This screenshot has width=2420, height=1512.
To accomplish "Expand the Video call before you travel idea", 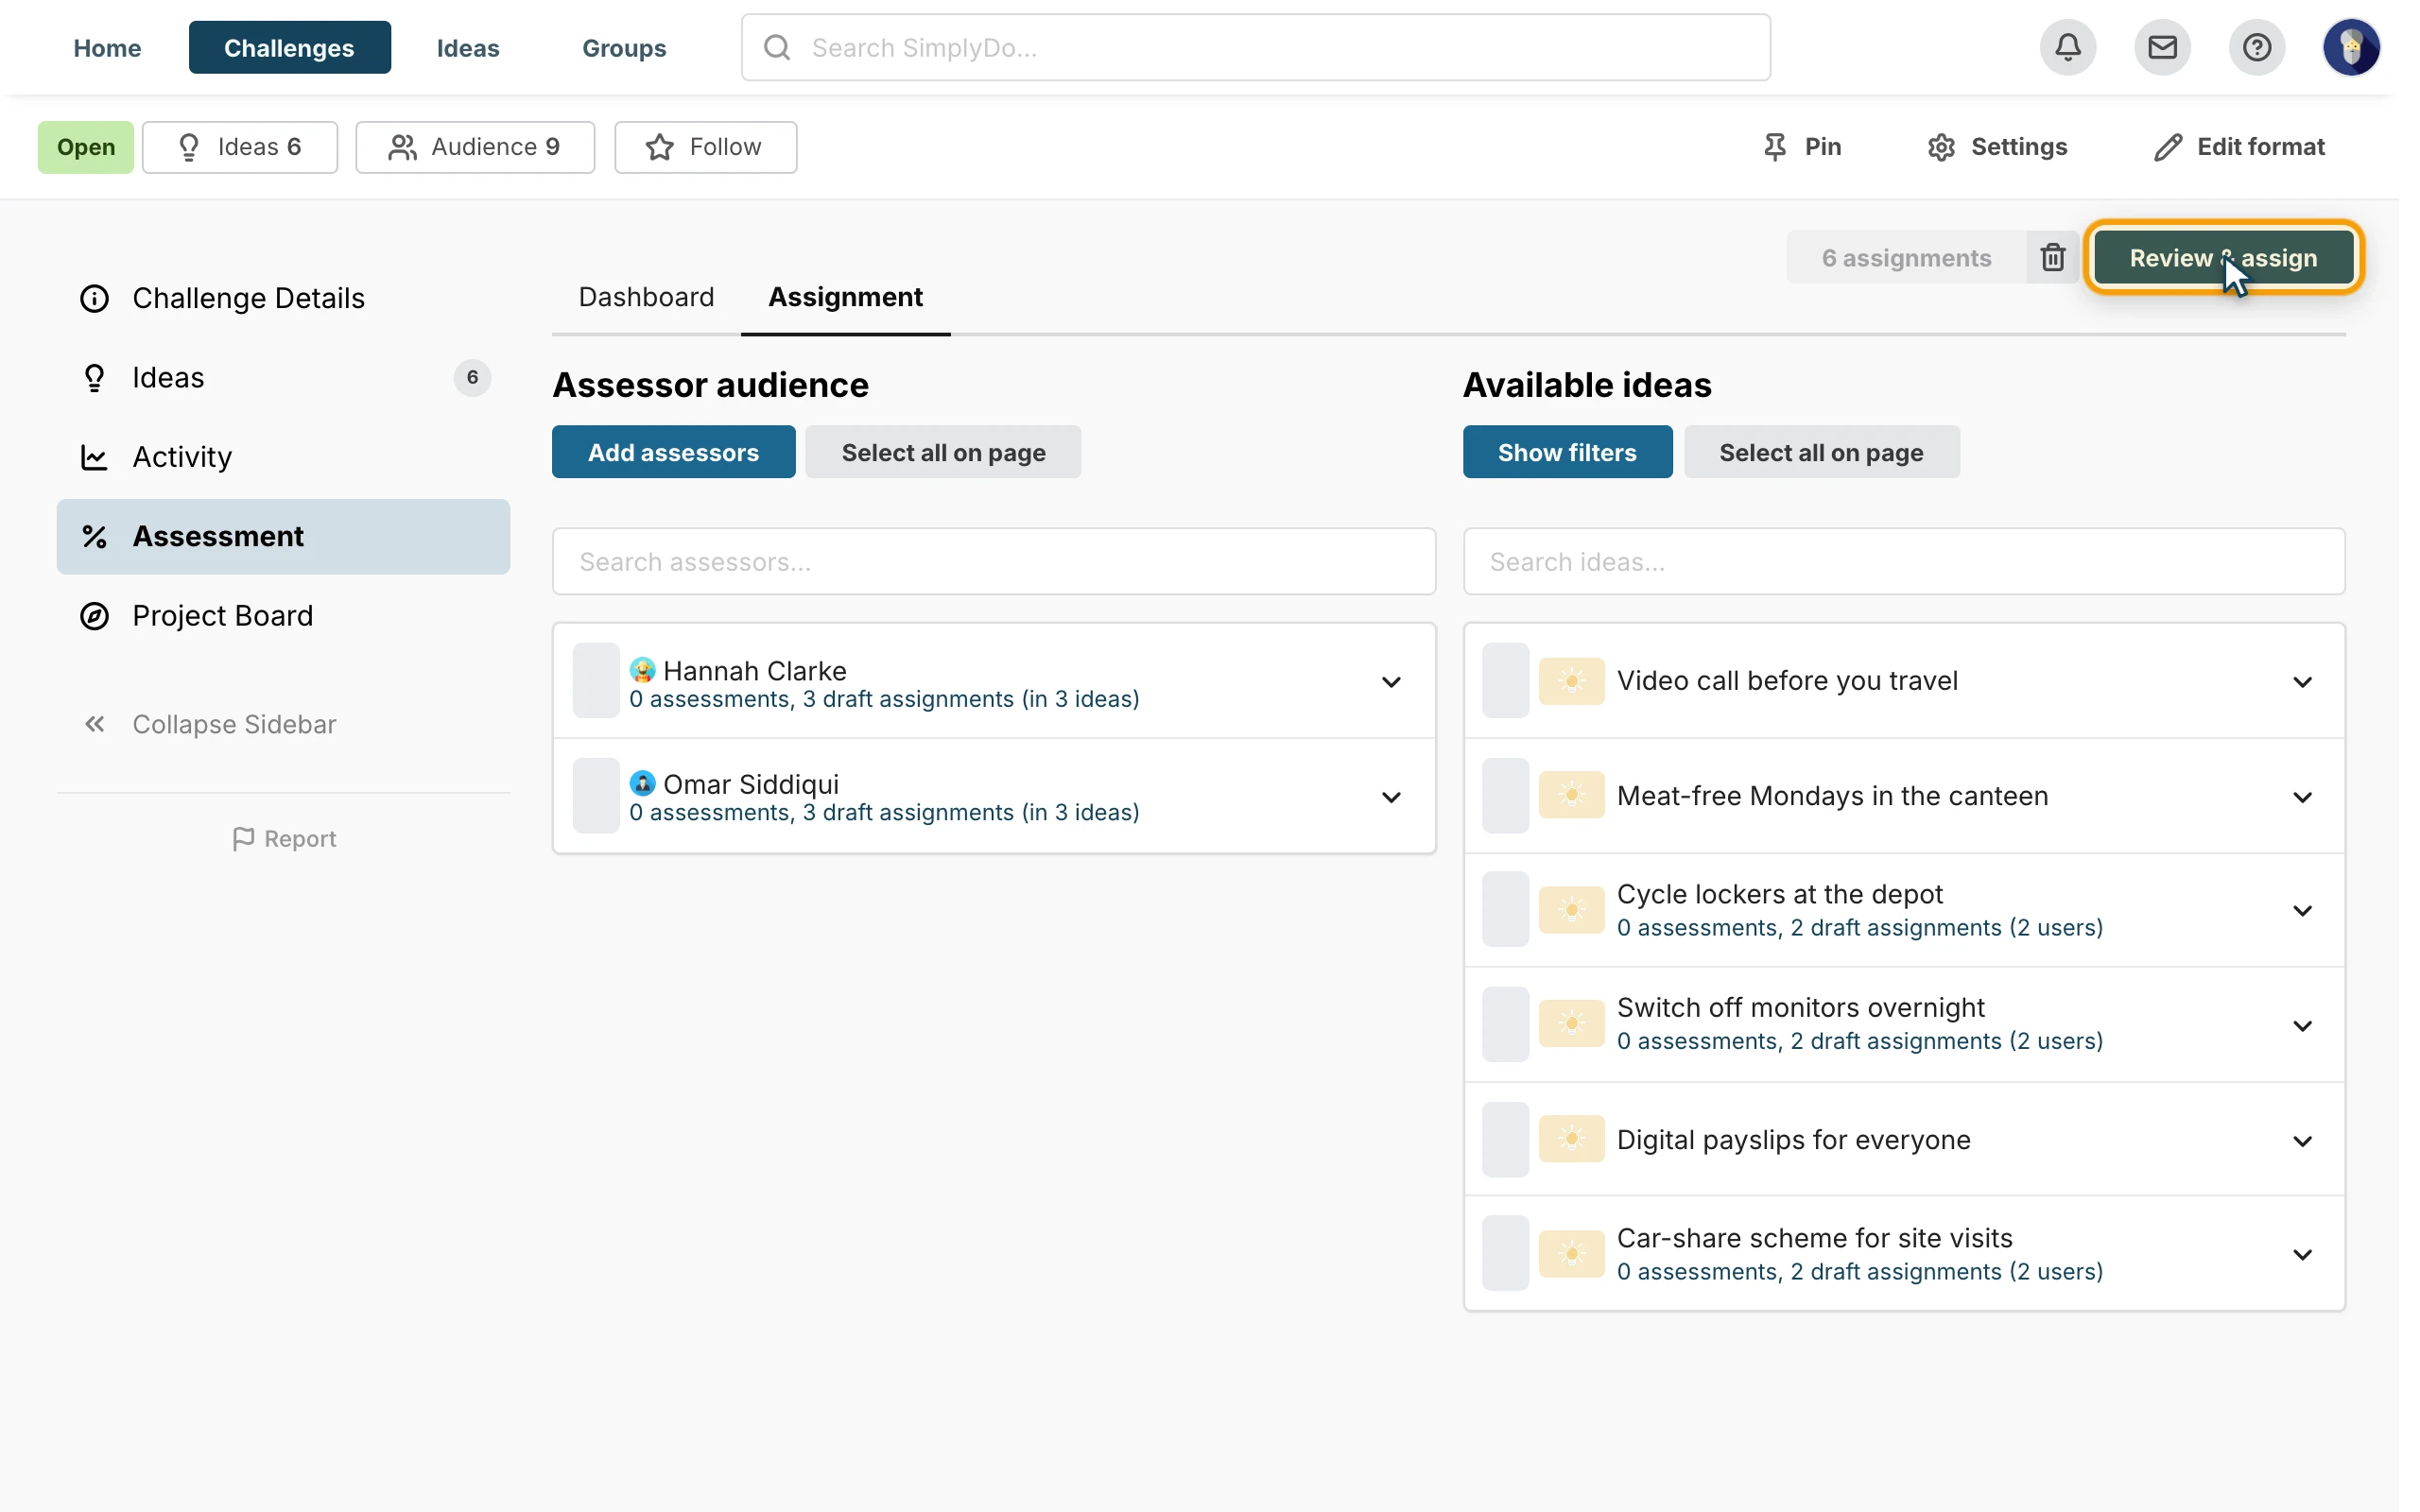I will 2302,682.
